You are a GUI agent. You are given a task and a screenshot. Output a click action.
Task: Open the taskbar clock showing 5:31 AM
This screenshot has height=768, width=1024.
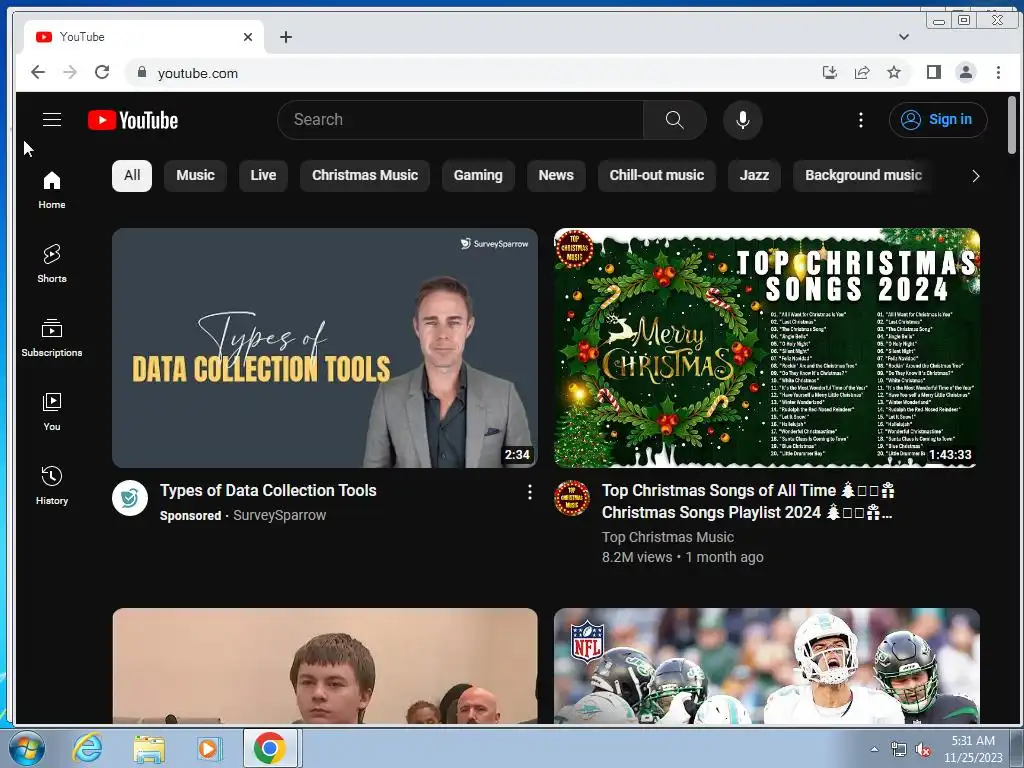(x=973, y=749)
